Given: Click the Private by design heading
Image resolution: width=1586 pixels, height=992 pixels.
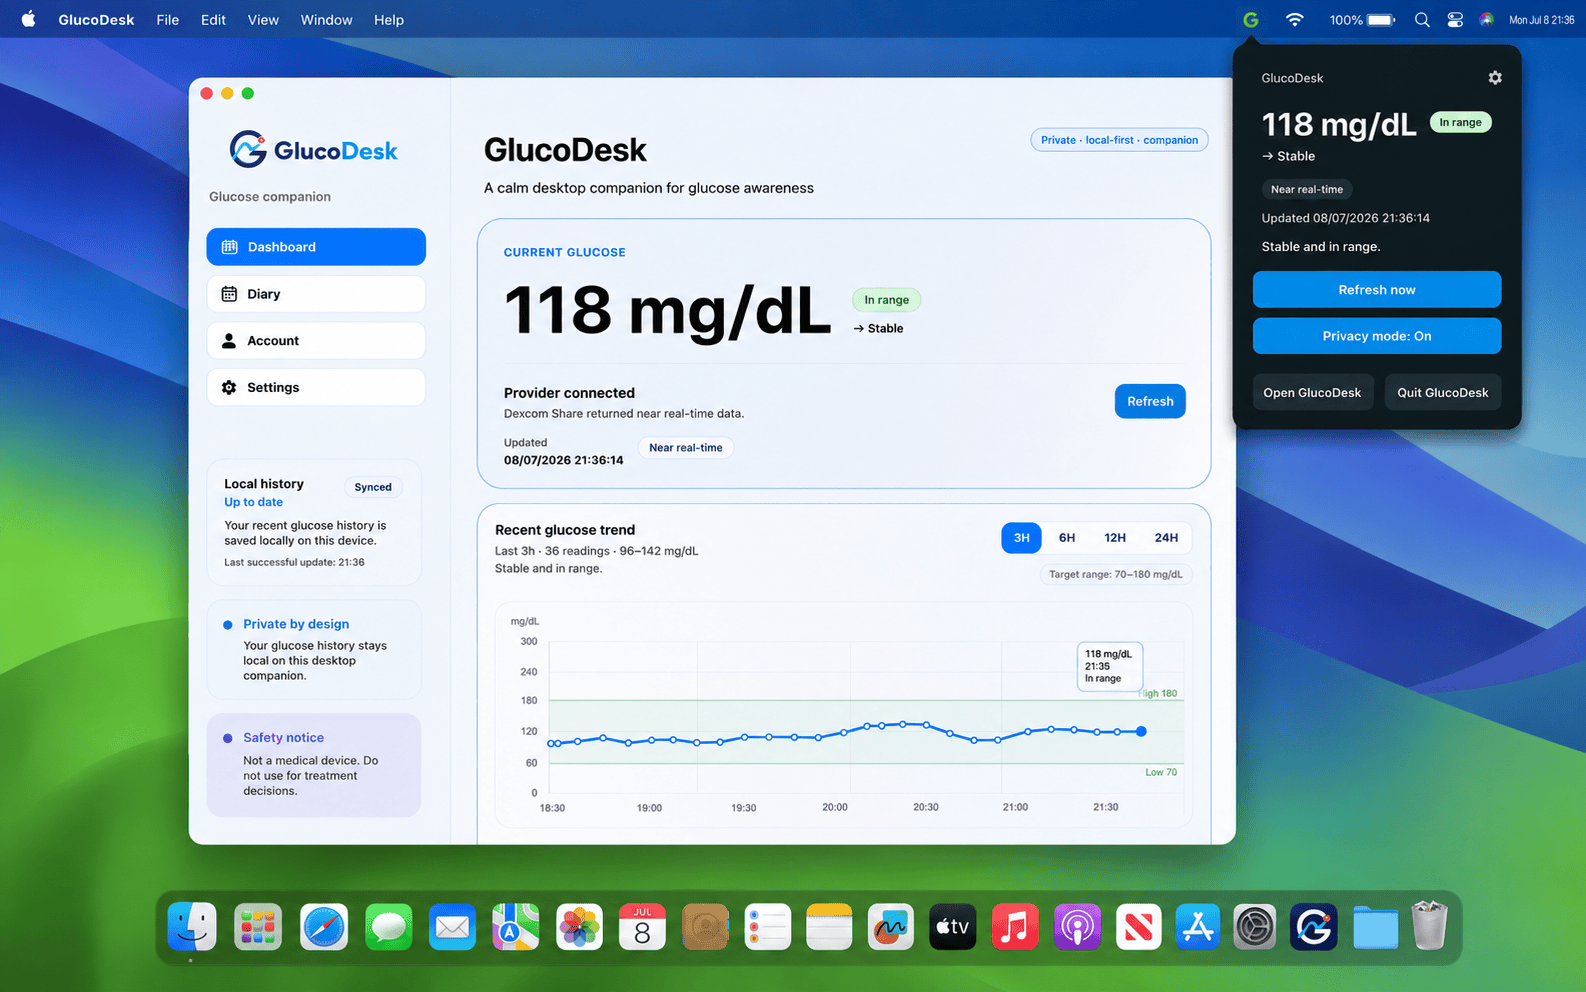Looking at the screenshot, I should [296, 624].
